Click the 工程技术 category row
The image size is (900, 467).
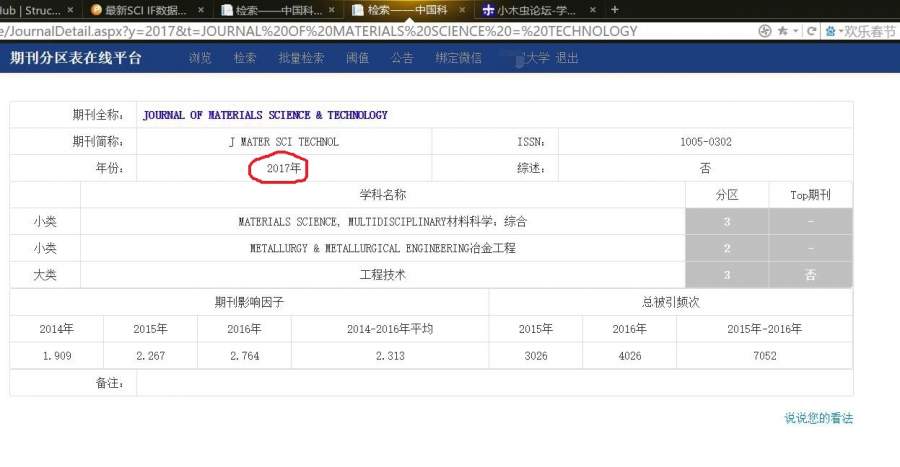(x=383, y=275)
